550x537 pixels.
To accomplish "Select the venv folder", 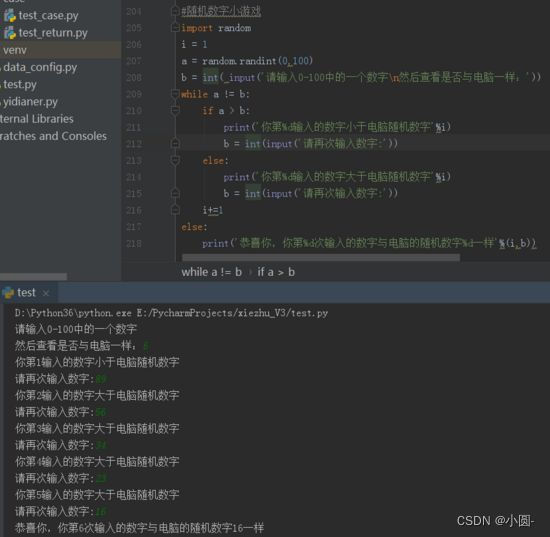I will pos(15,50).
